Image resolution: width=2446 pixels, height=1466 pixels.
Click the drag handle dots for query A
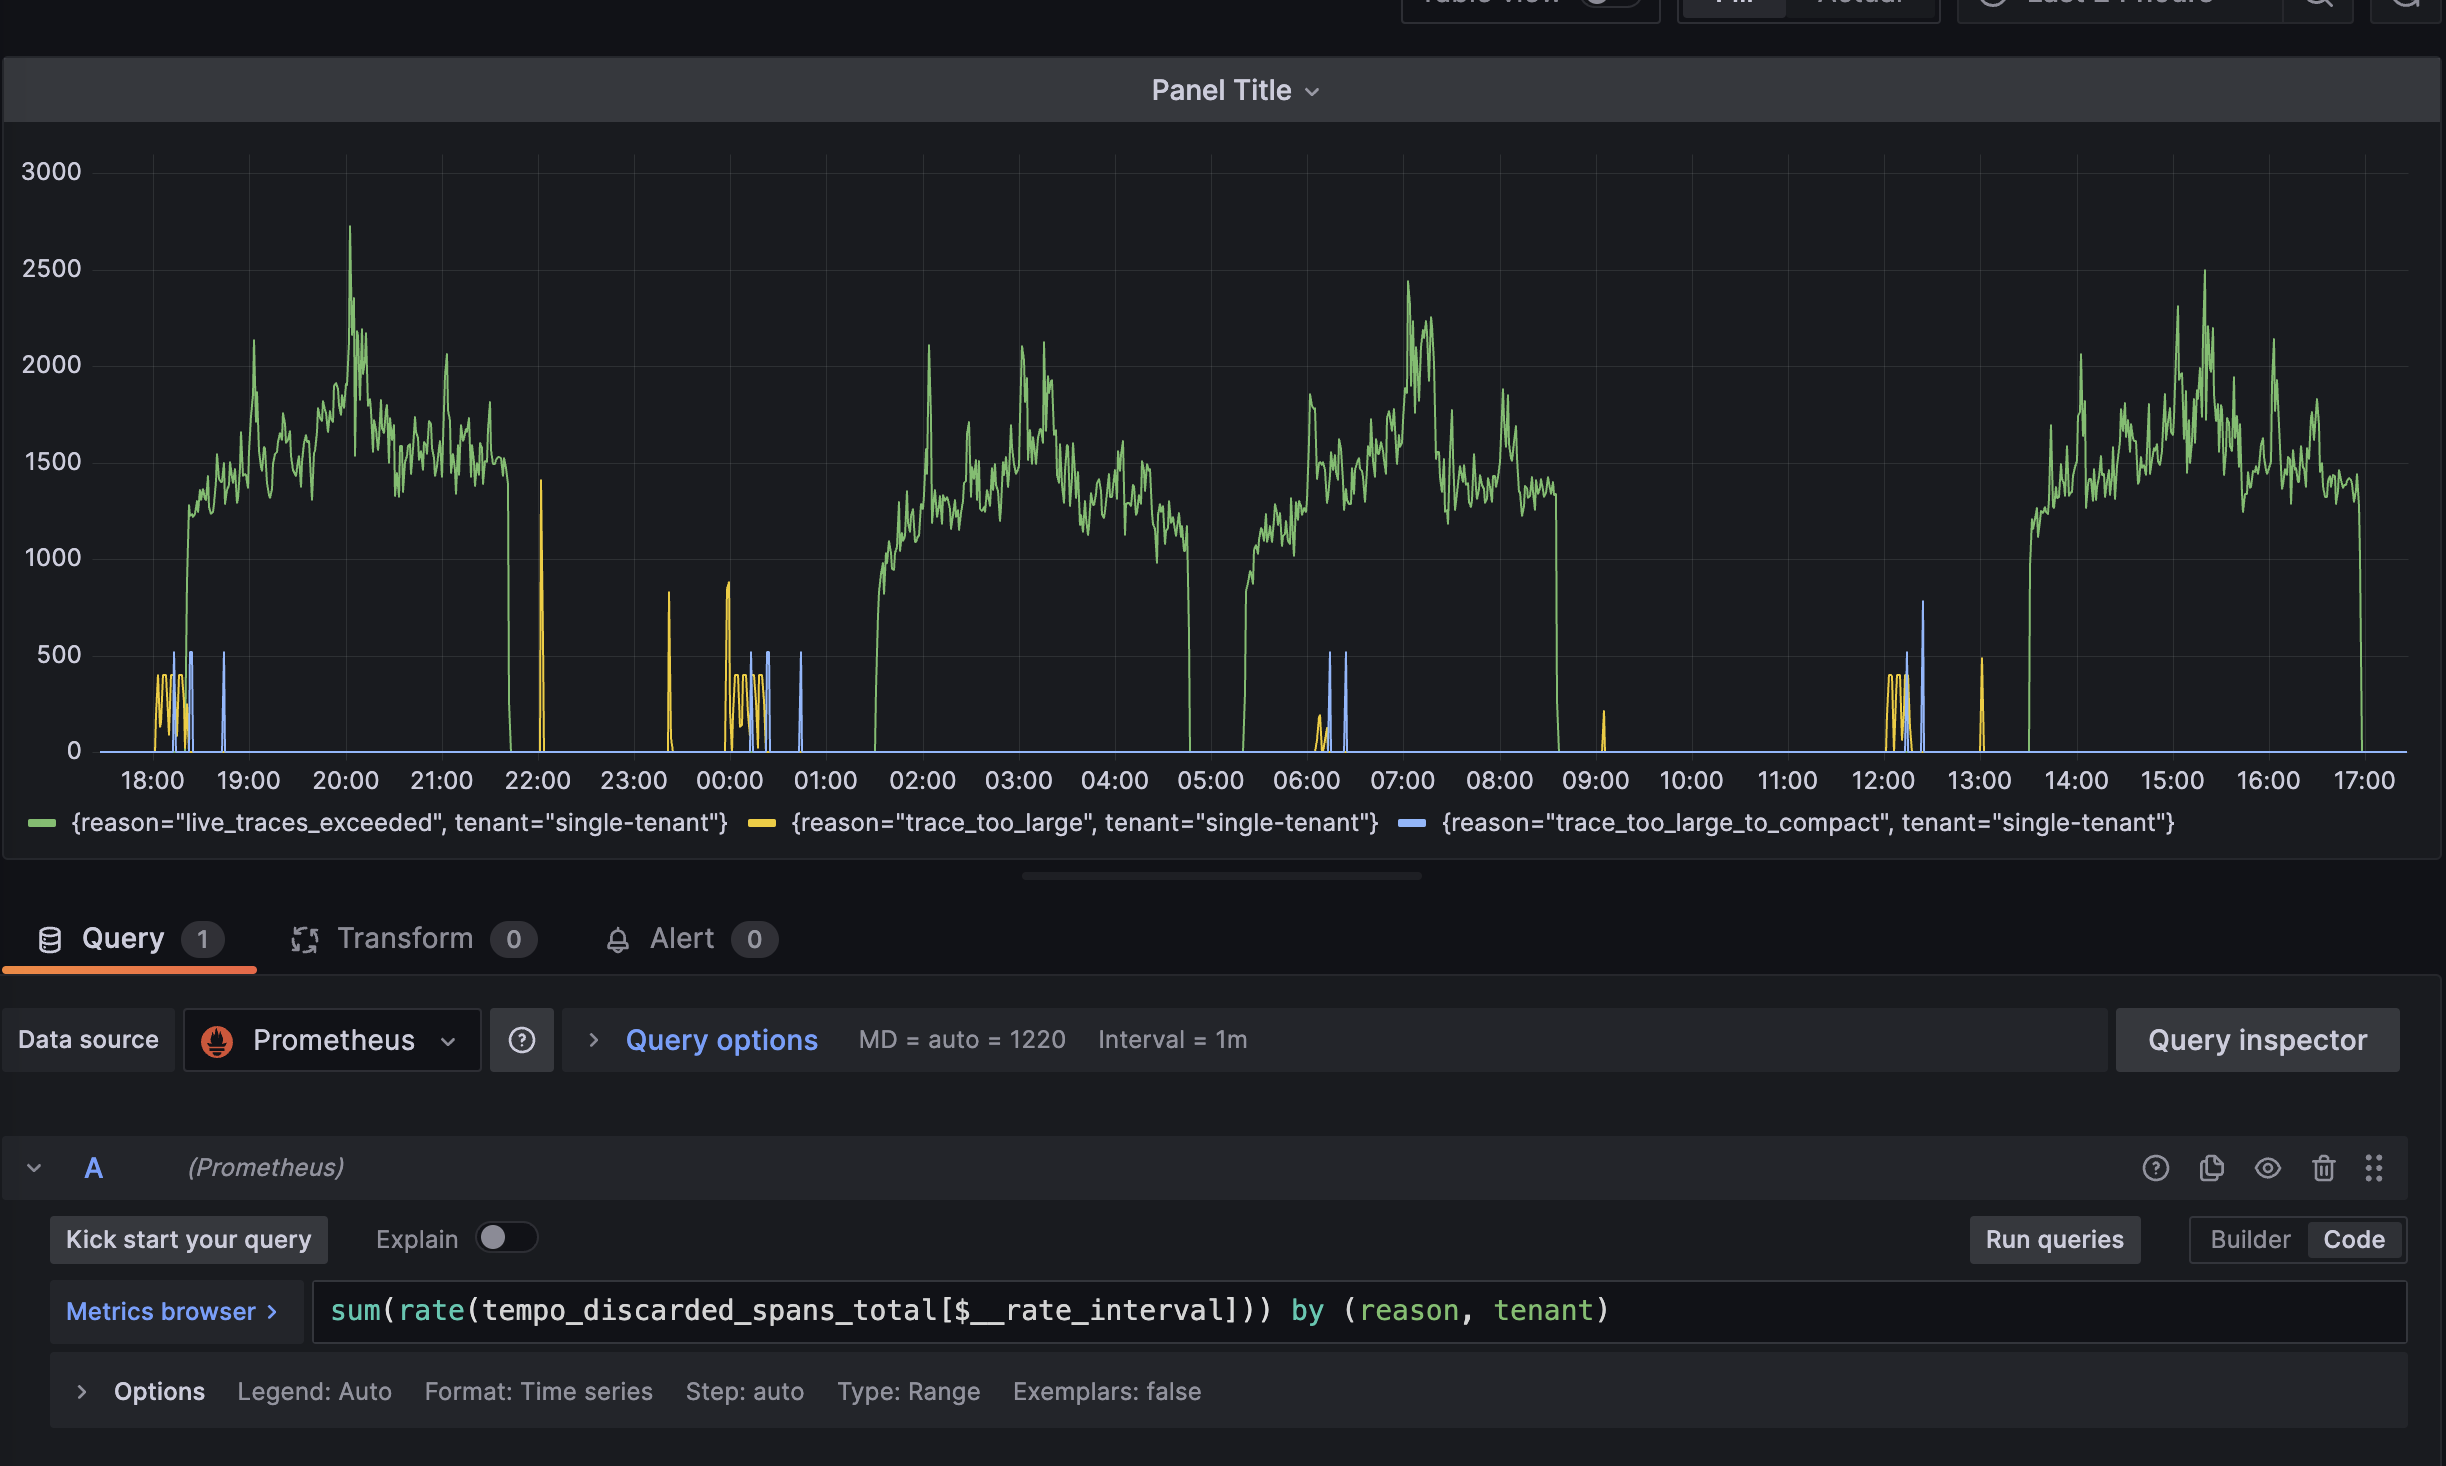click(x=2374, y=1168)
